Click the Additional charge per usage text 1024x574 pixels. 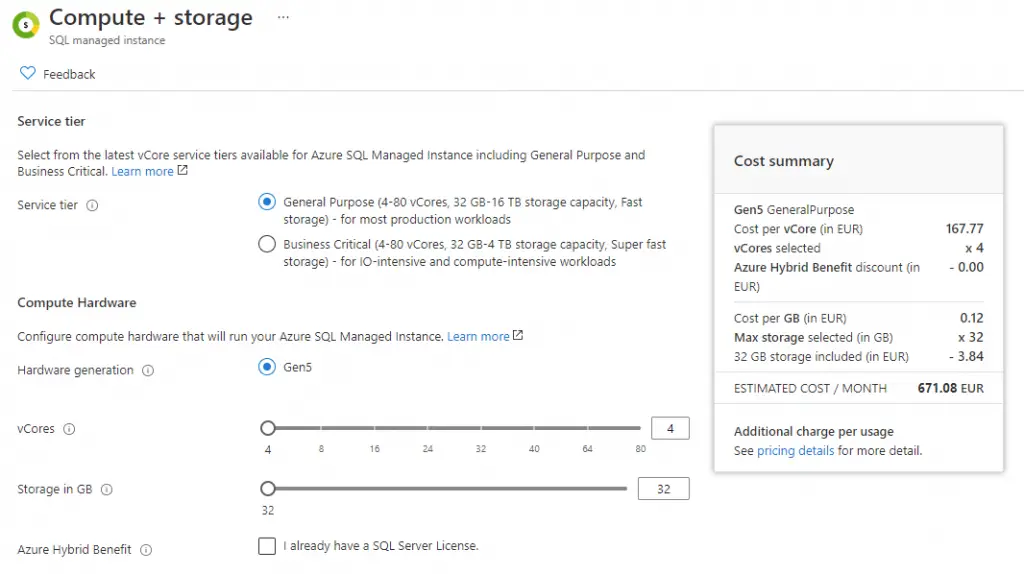pyautogui.click(x=814, y=432)
